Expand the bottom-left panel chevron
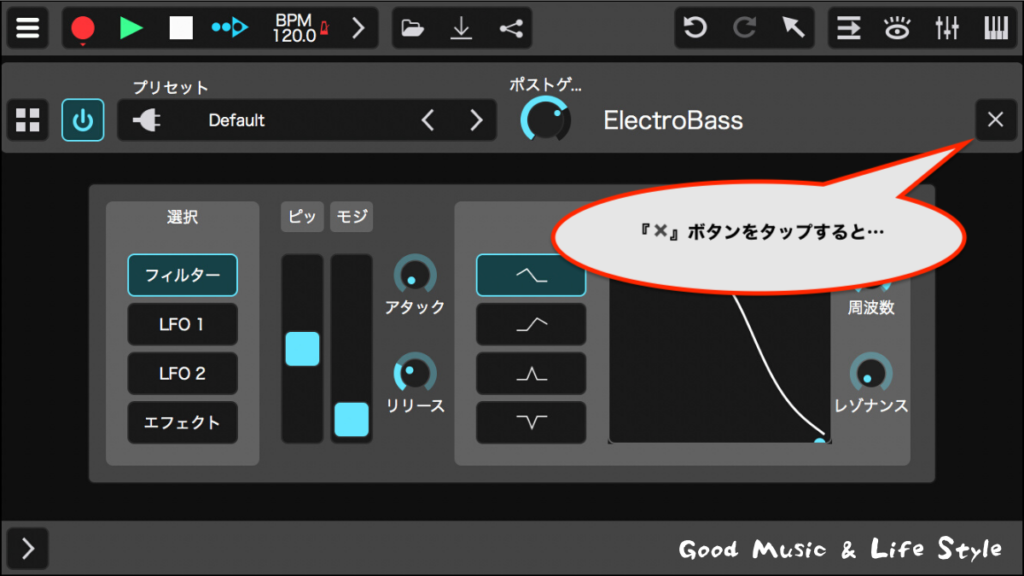The height and width of the screenshot is (576, 1024). click(27, 549)
